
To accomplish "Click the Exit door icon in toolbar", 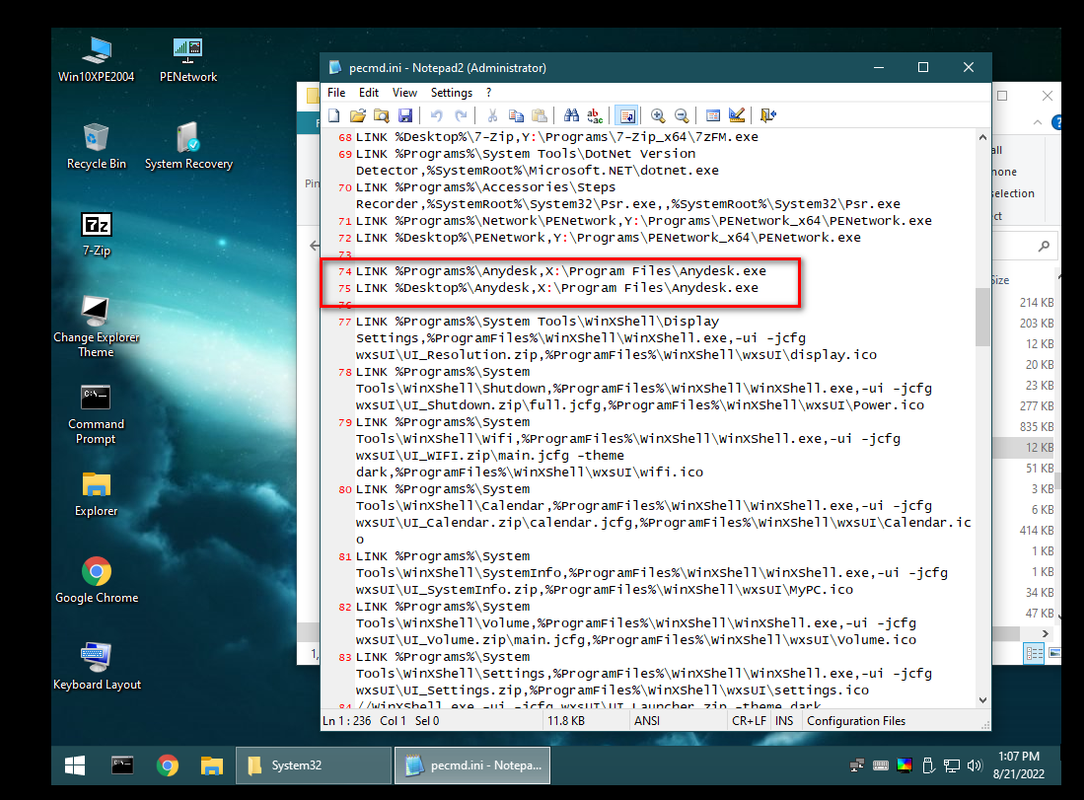I will pyautogui.click(x=768, y=115).
